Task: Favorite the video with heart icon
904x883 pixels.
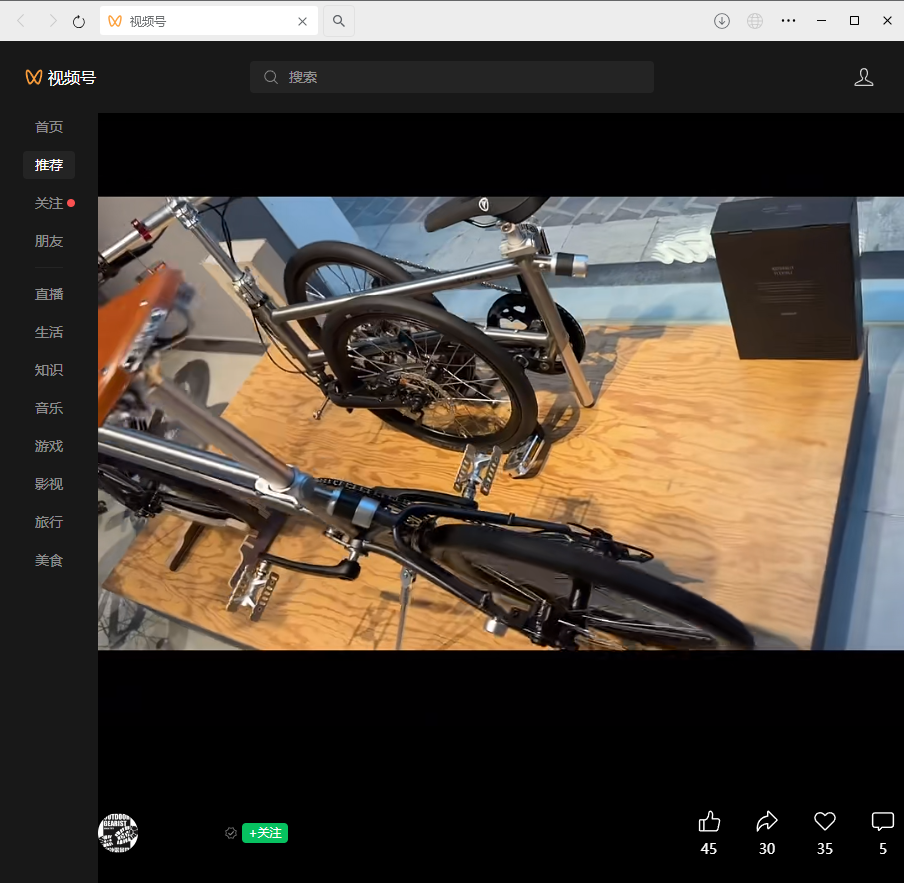Action: click(824, 822)
